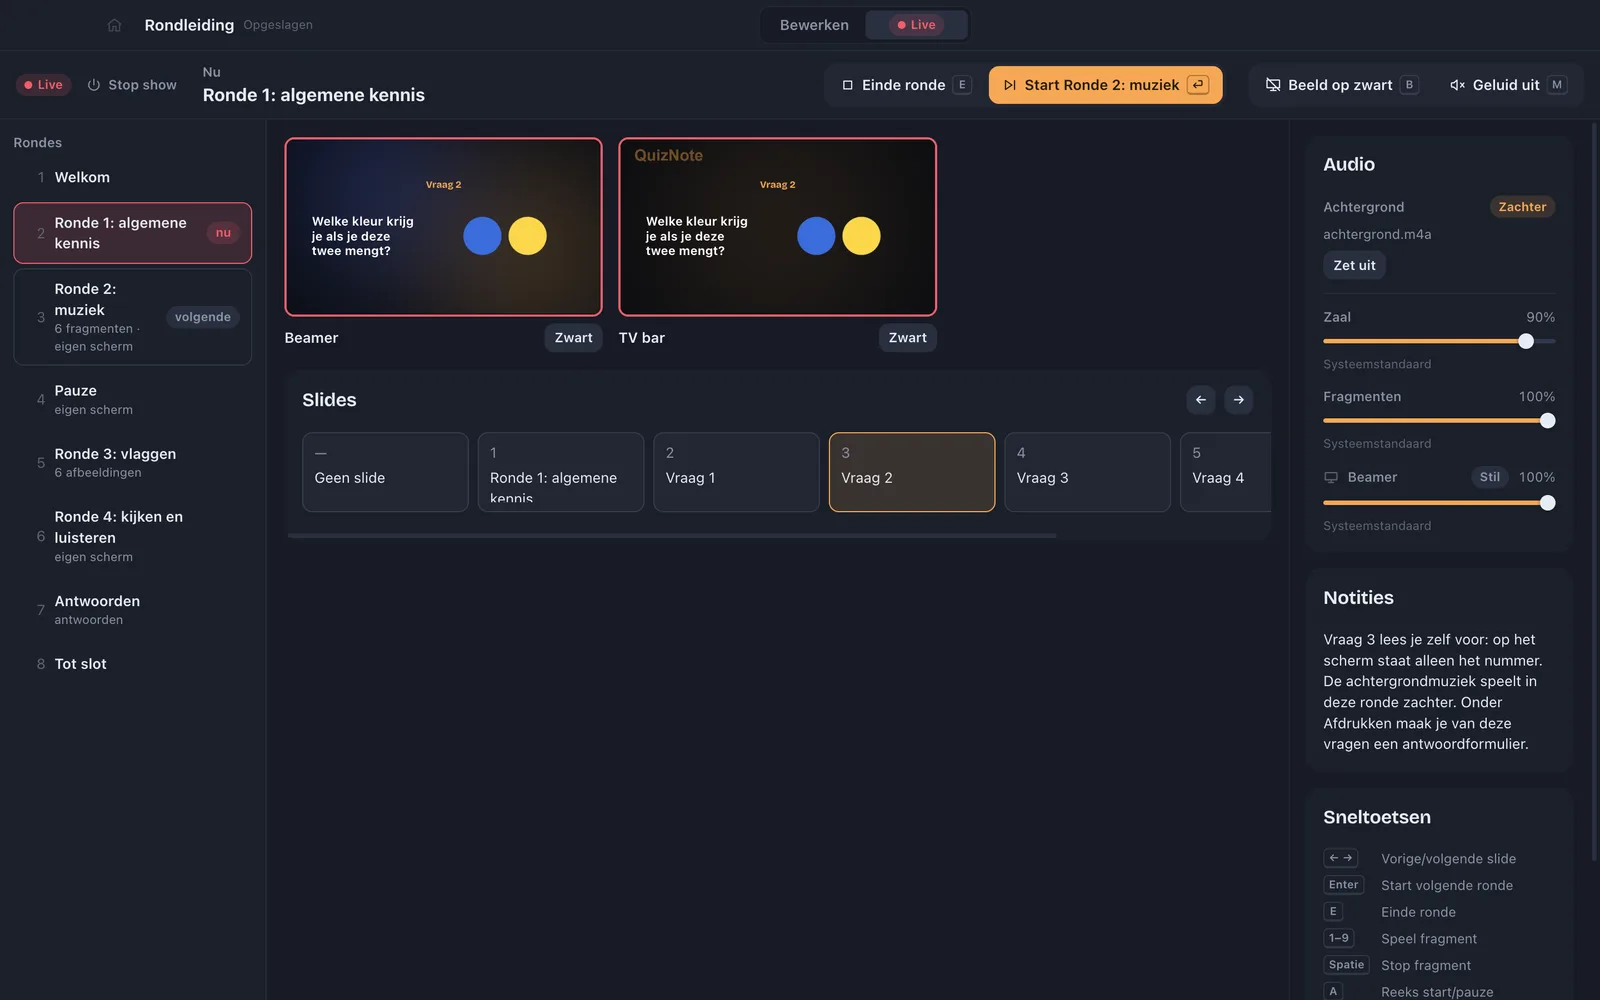Adjust the Fragmenten volume slider
The height and width of the screenshot is (1000, 1600).
point(1439,421)
